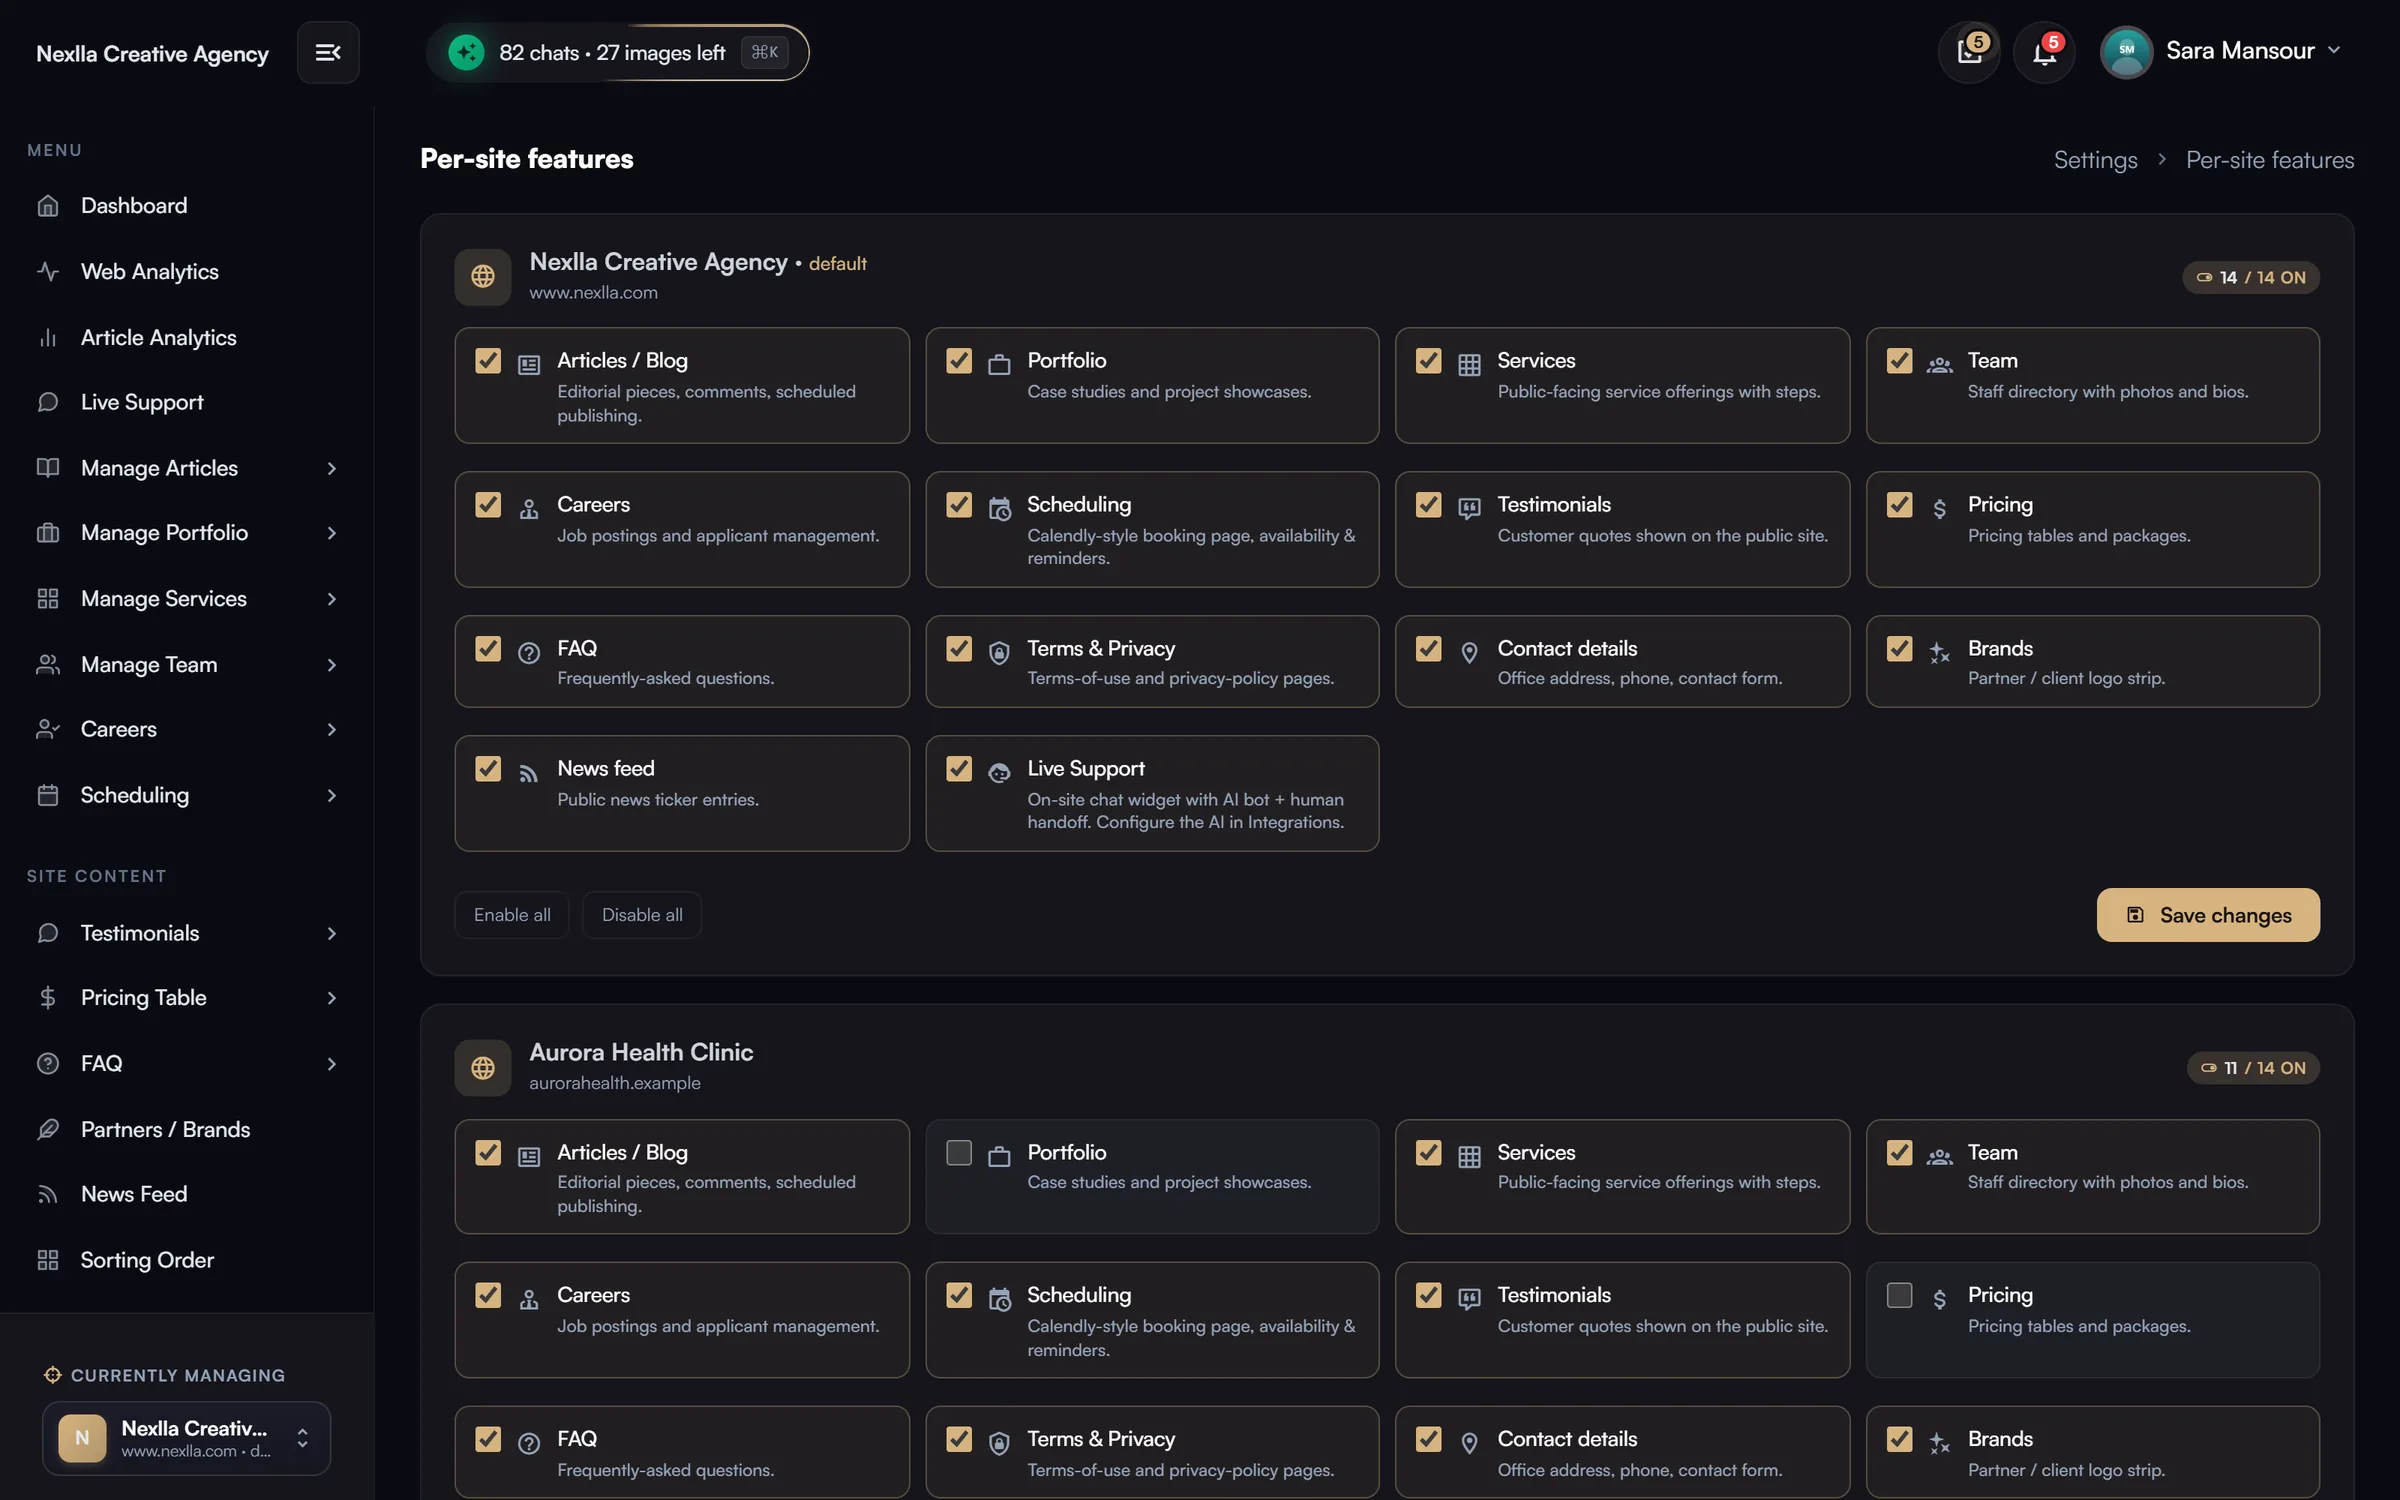
Task: Open the inbox icon with badge 5
Action: (x=1969, y=51)
